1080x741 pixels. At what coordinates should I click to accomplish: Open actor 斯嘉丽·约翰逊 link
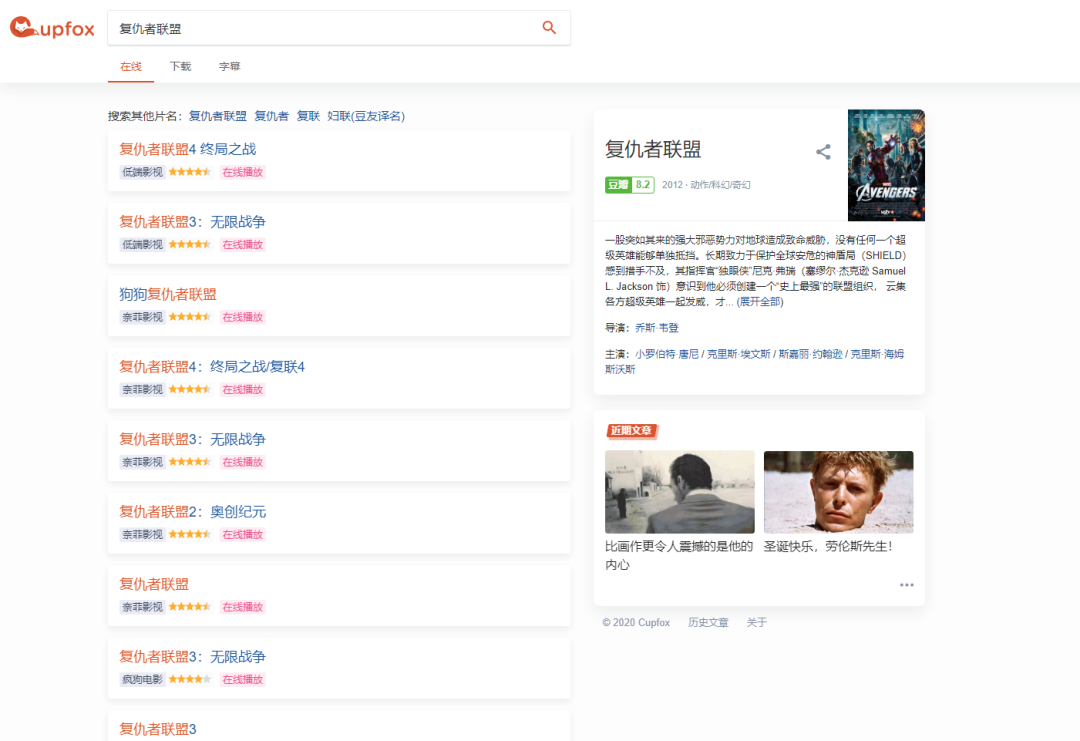(811, 354)
